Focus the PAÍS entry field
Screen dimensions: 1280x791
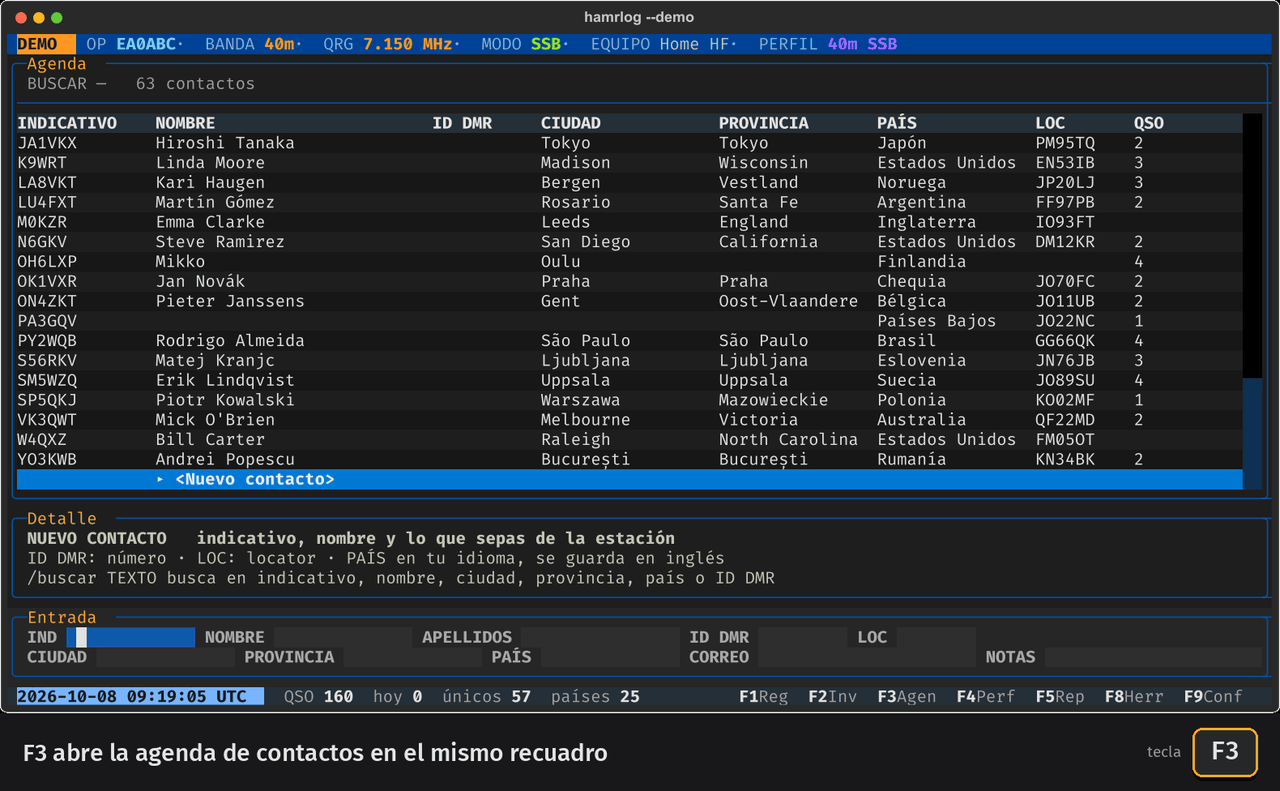pyautogui.click(x=610, y=657)
